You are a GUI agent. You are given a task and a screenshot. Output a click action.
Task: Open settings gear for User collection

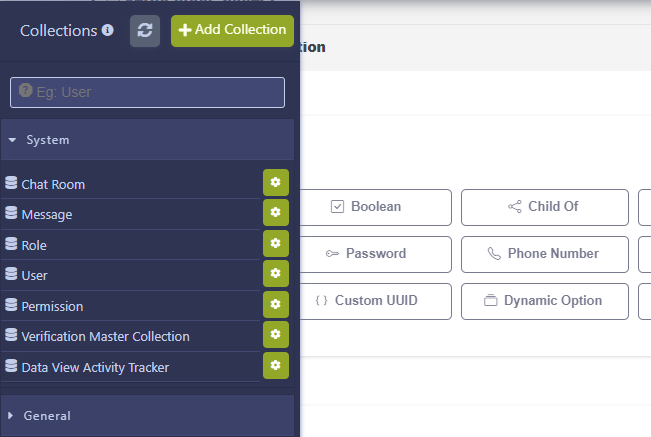(275, 274)
